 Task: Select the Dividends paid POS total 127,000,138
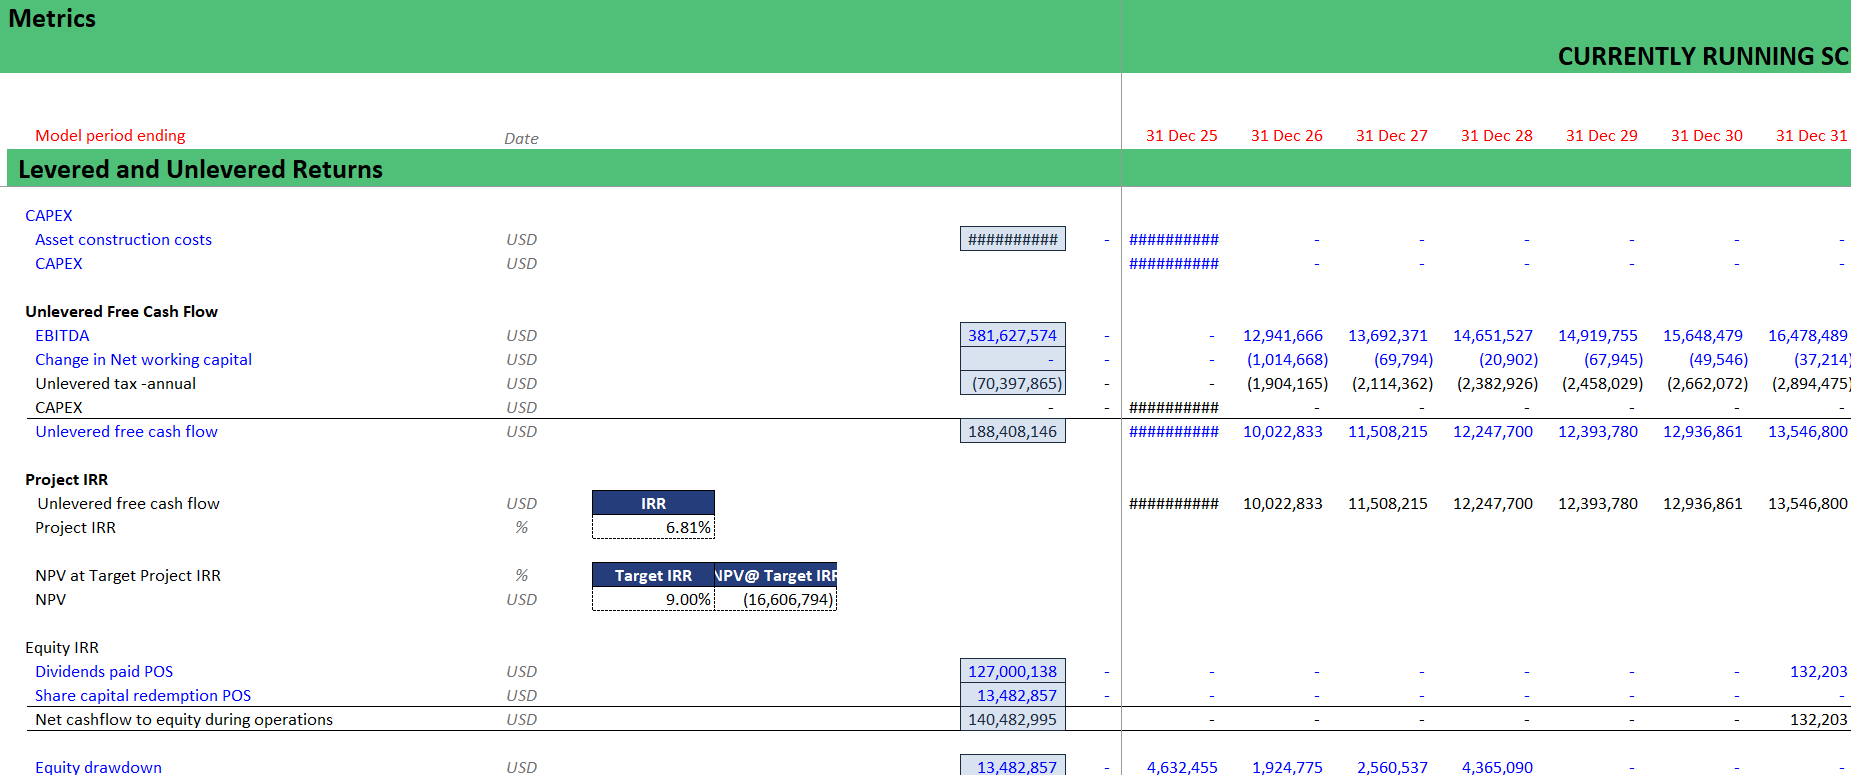pos(1012,671)
